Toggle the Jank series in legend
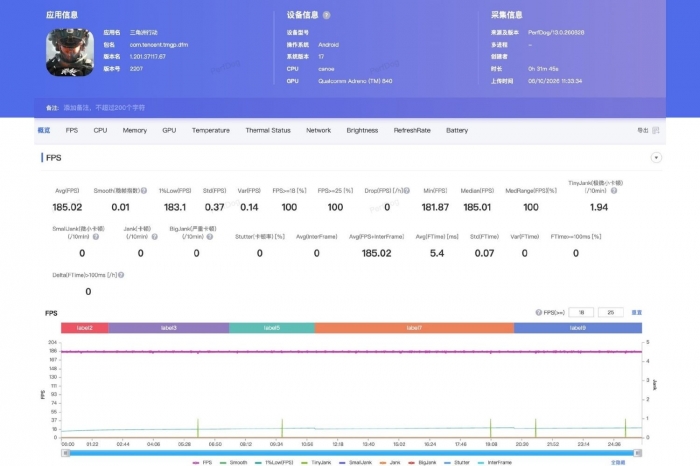 390,462
